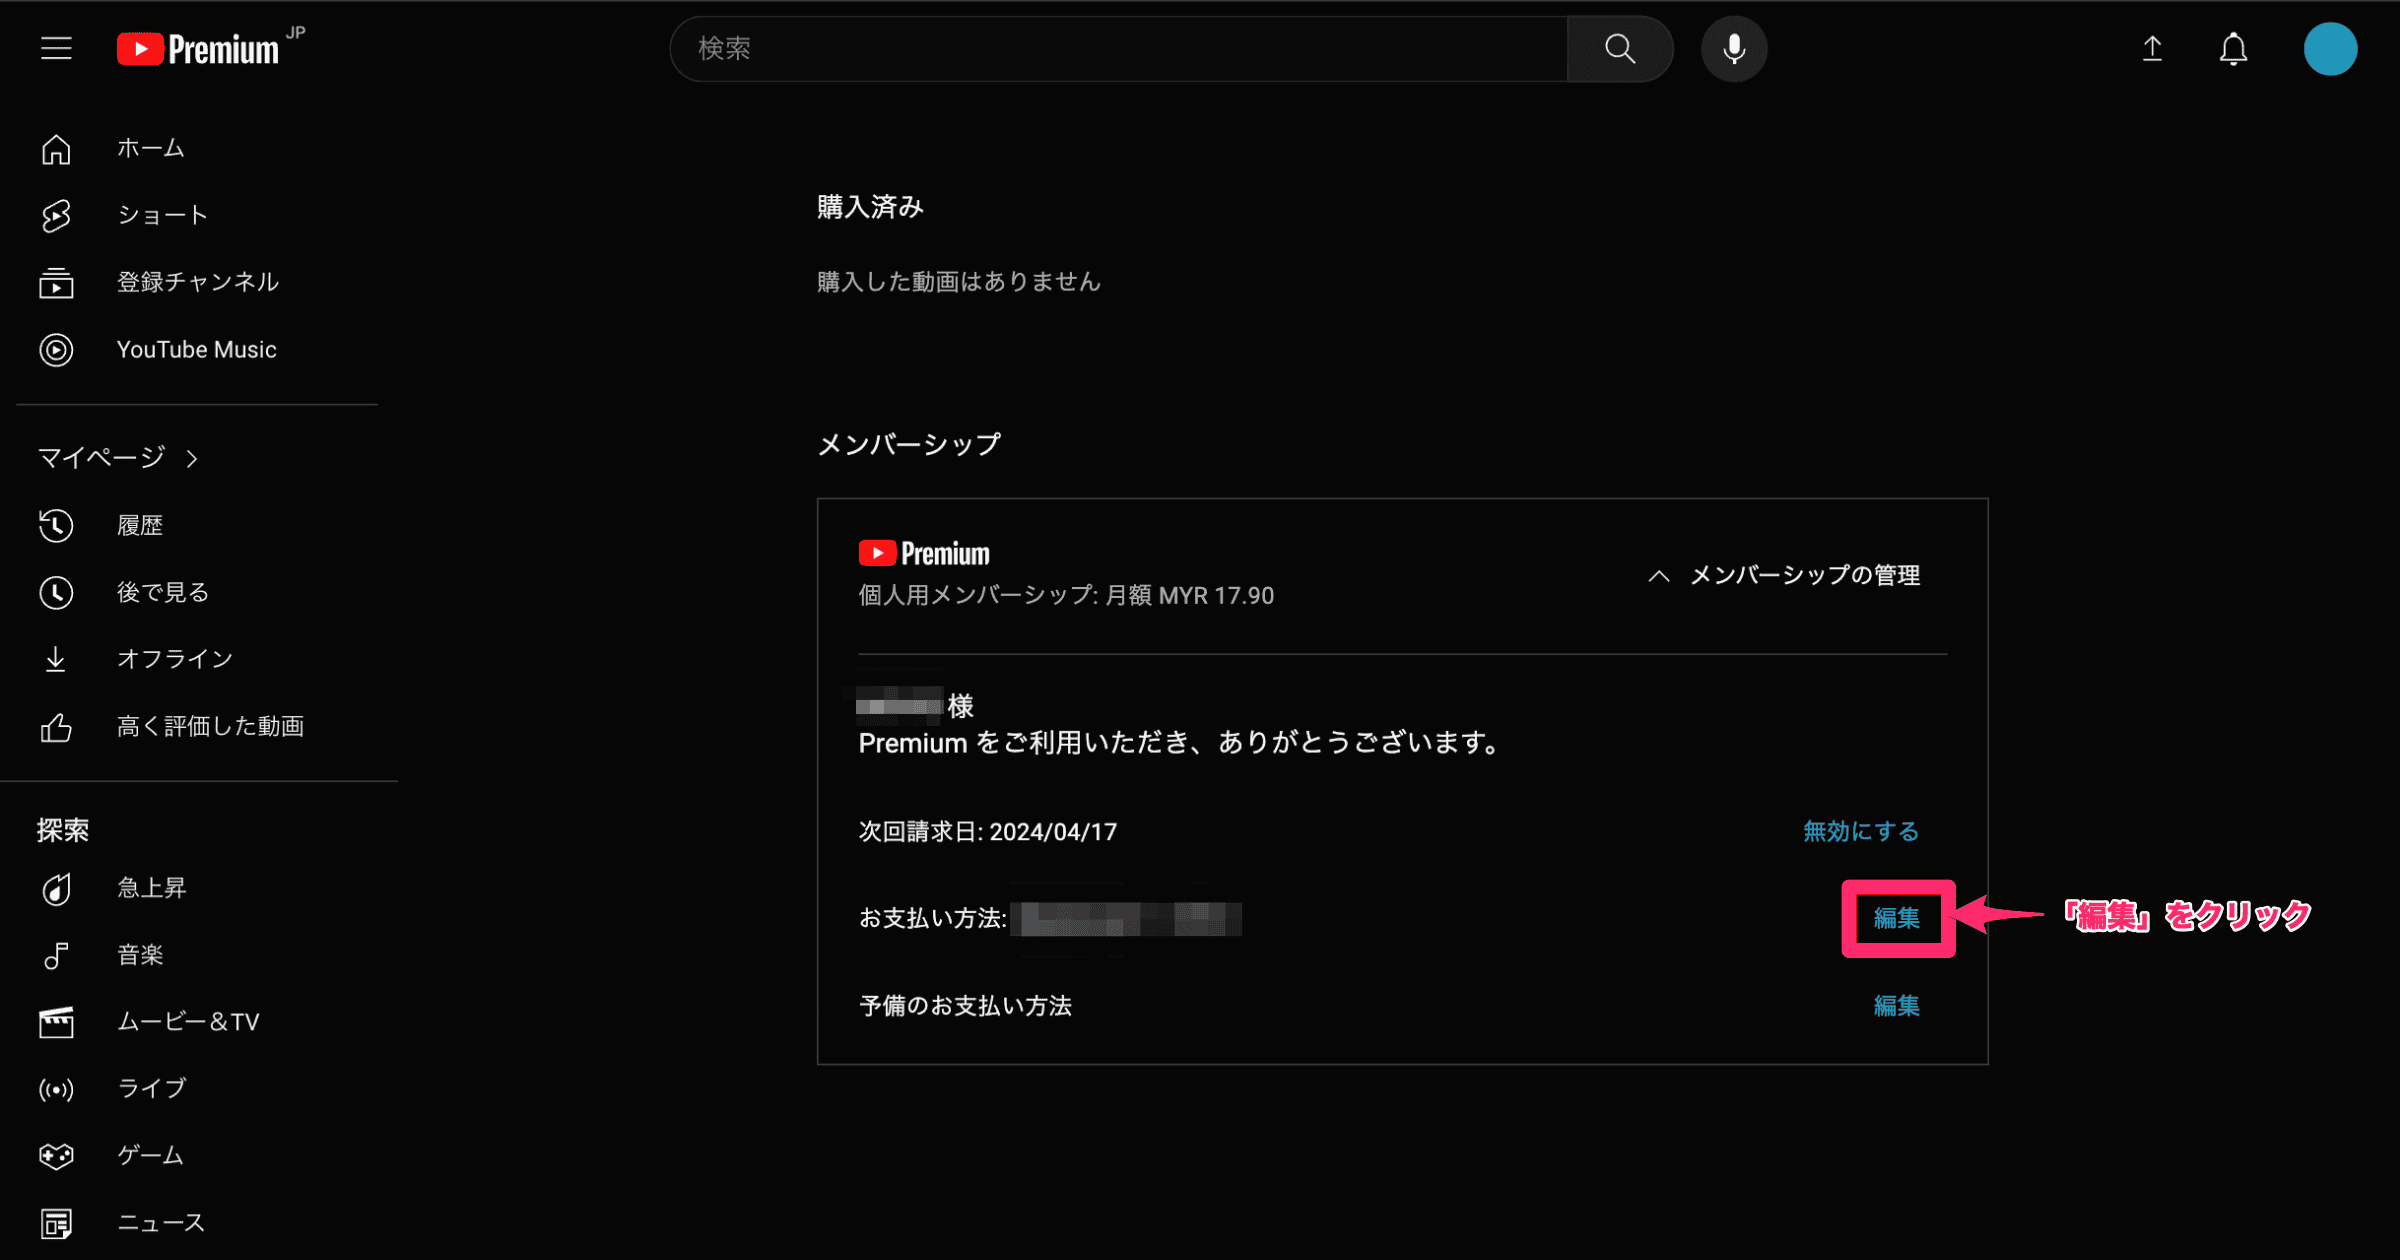Open the upload create icon
Image resolution: width=2400 pixels, height=1260 pixels.
coord(2152,48)
